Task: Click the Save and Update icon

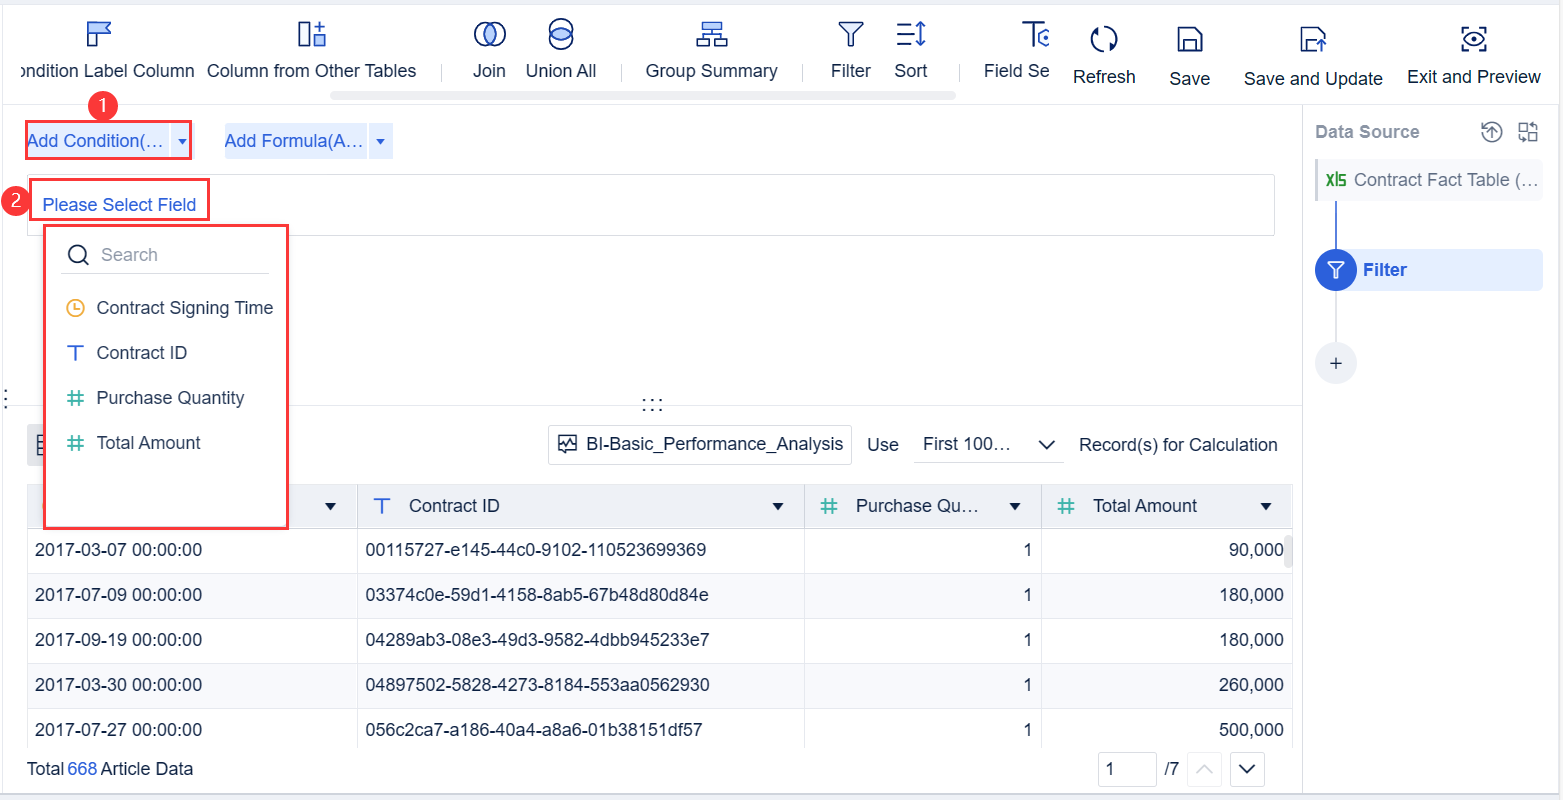Action: tap(1312, 40)
